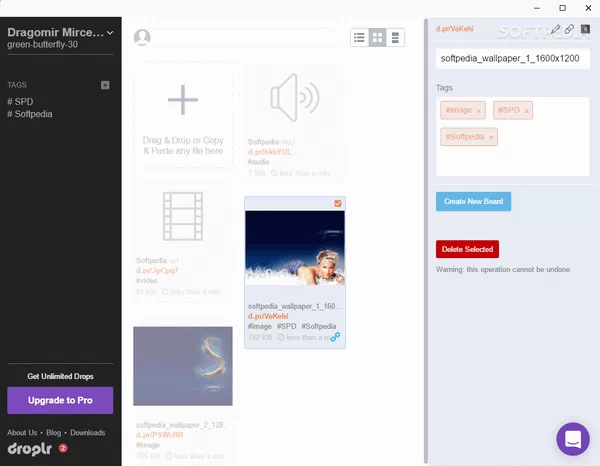Image resolution: width=600 pixels, height=466 pixels.
Task: Switch to list view layout
Action: point(359,37)
